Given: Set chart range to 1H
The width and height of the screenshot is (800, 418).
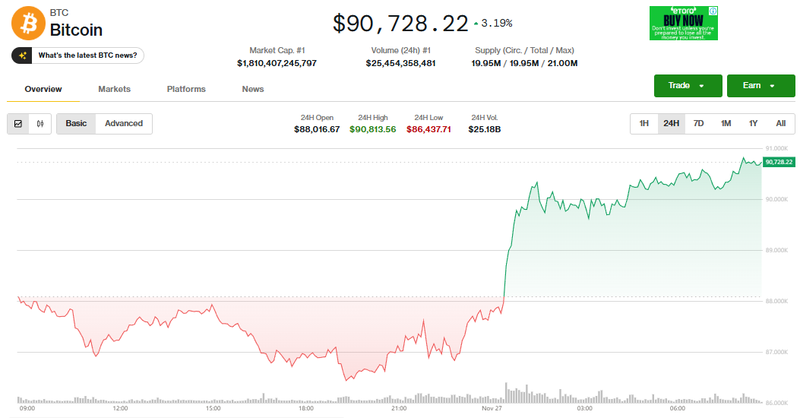Looking at the screenshot, I should tap(644, 124).
